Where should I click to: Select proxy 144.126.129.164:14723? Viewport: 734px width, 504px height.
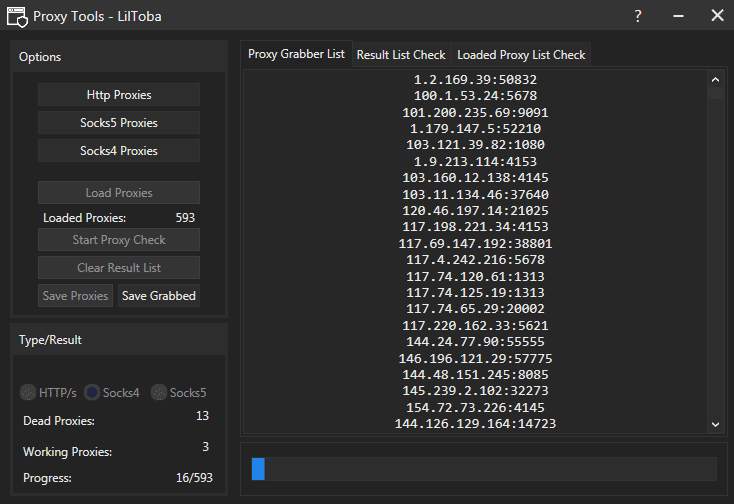[475, 424]
